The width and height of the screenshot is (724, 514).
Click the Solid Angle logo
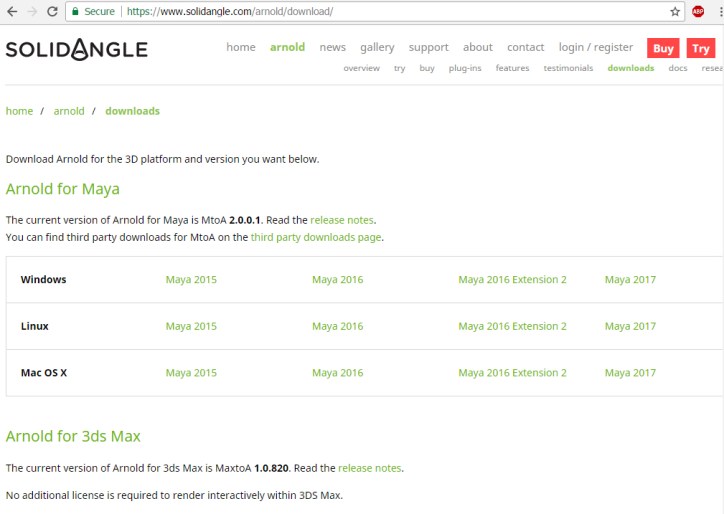(x=76, y=49)
